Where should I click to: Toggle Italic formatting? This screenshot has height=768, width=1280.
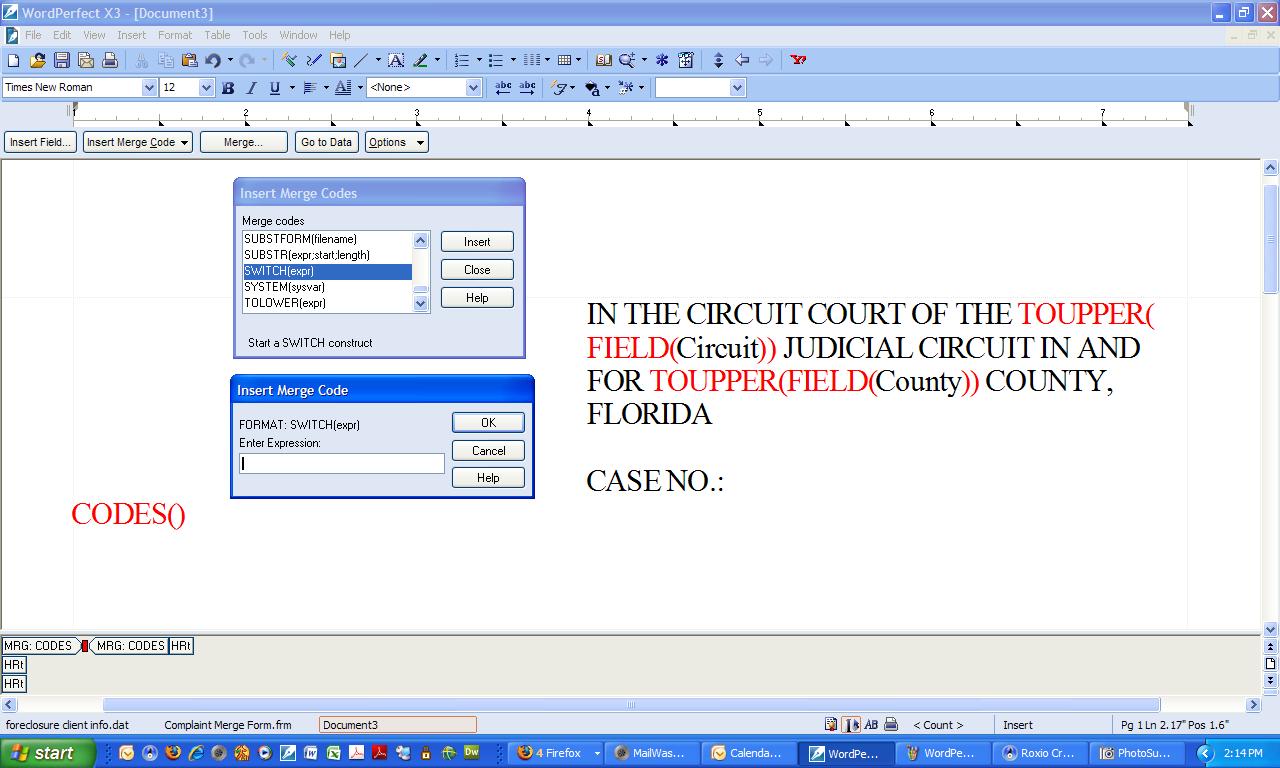[x=251, y=88]
